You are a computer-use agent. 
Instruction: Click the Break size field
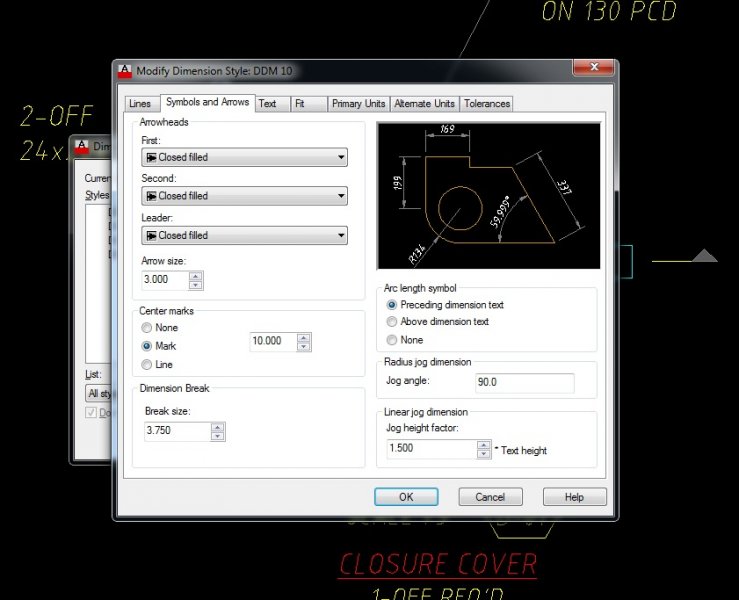coord(177,431)
